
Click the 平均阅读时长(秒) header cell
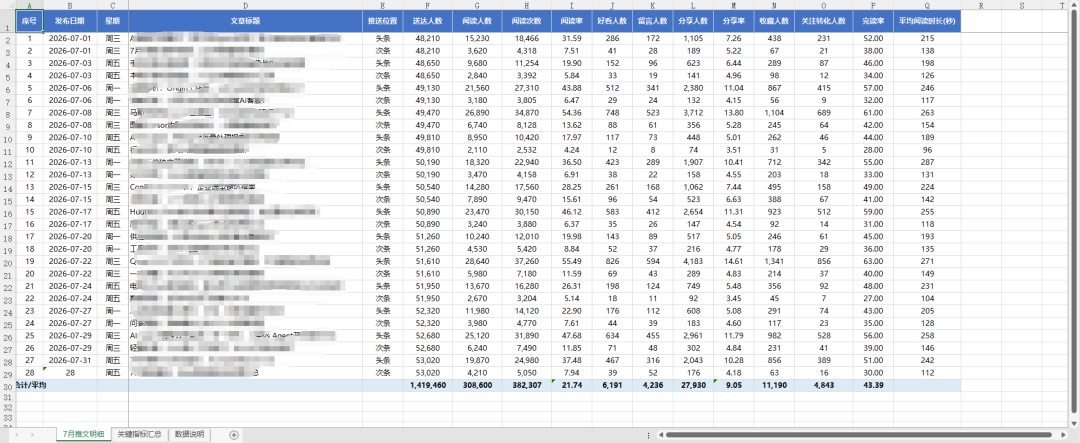click(x=927, y=21)
